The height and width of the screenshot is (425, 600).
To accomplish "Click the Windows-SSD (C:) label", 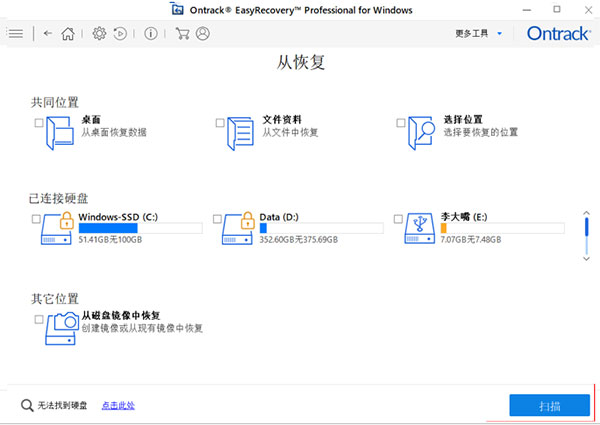I will 118,217.
